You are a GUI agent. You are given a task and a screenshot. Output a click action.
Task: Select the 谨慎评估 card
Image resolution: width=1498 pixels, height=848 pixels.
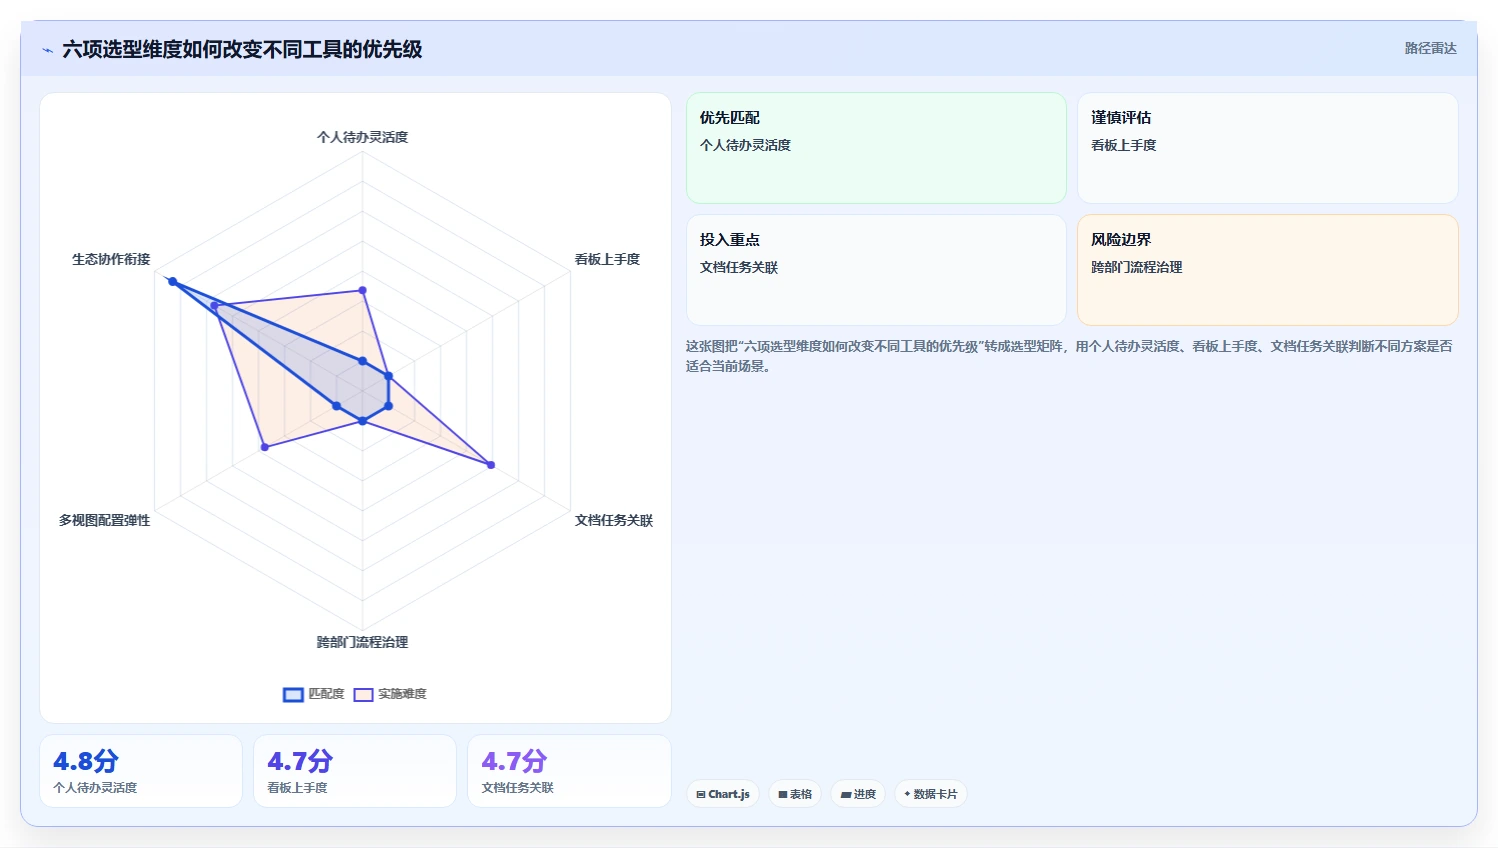[x=1267, y=148]
